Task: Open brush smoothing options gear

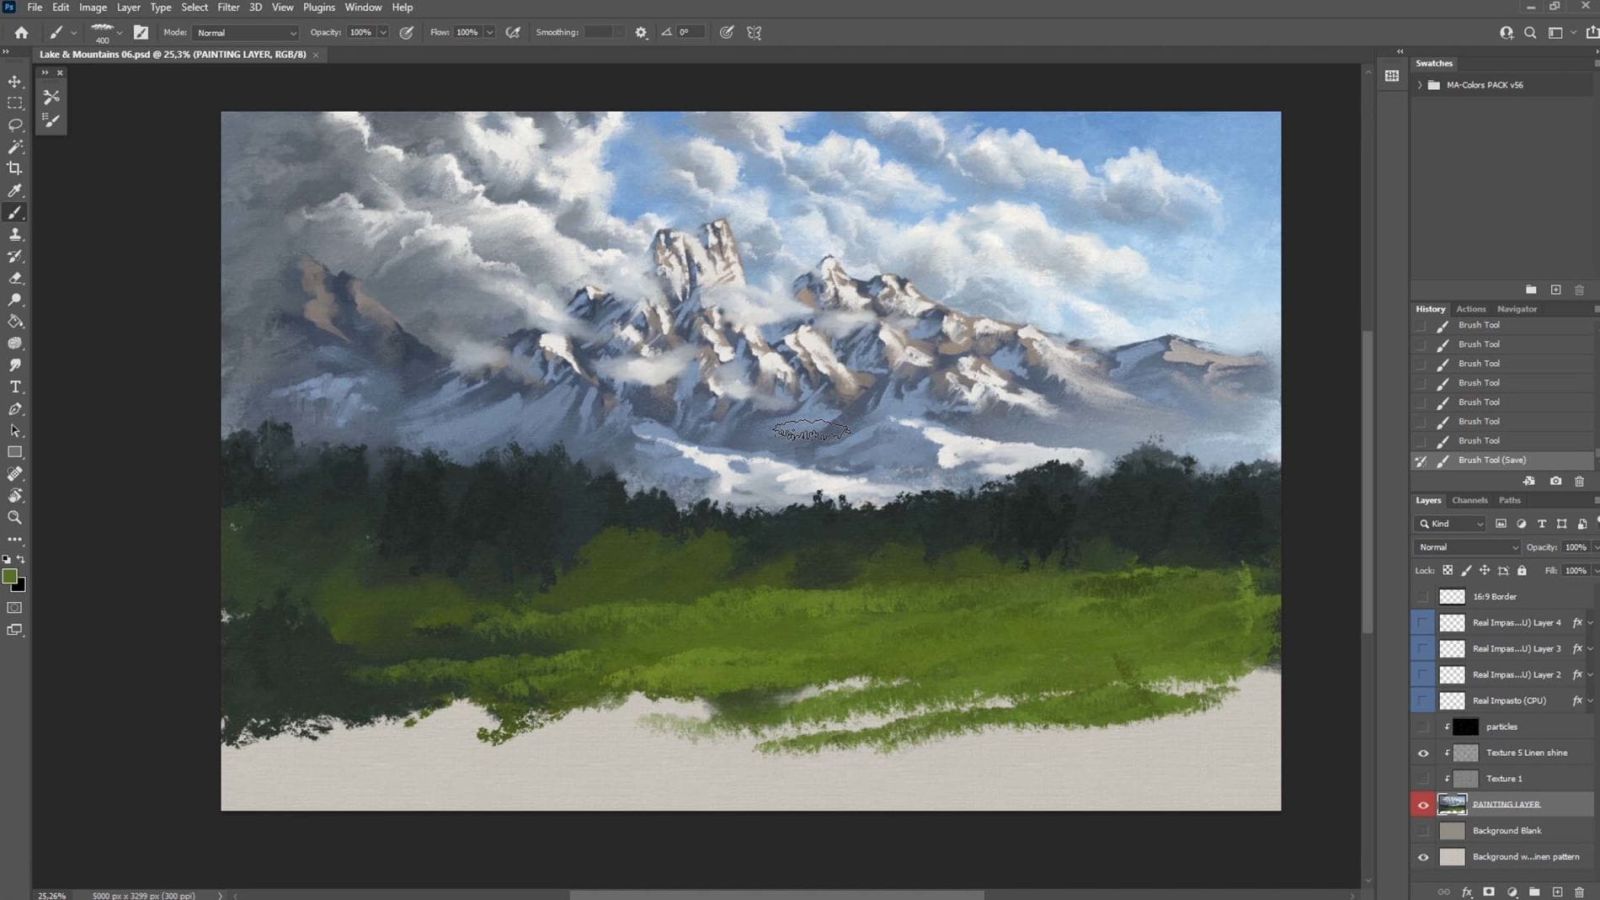Action: click(641, 32)
